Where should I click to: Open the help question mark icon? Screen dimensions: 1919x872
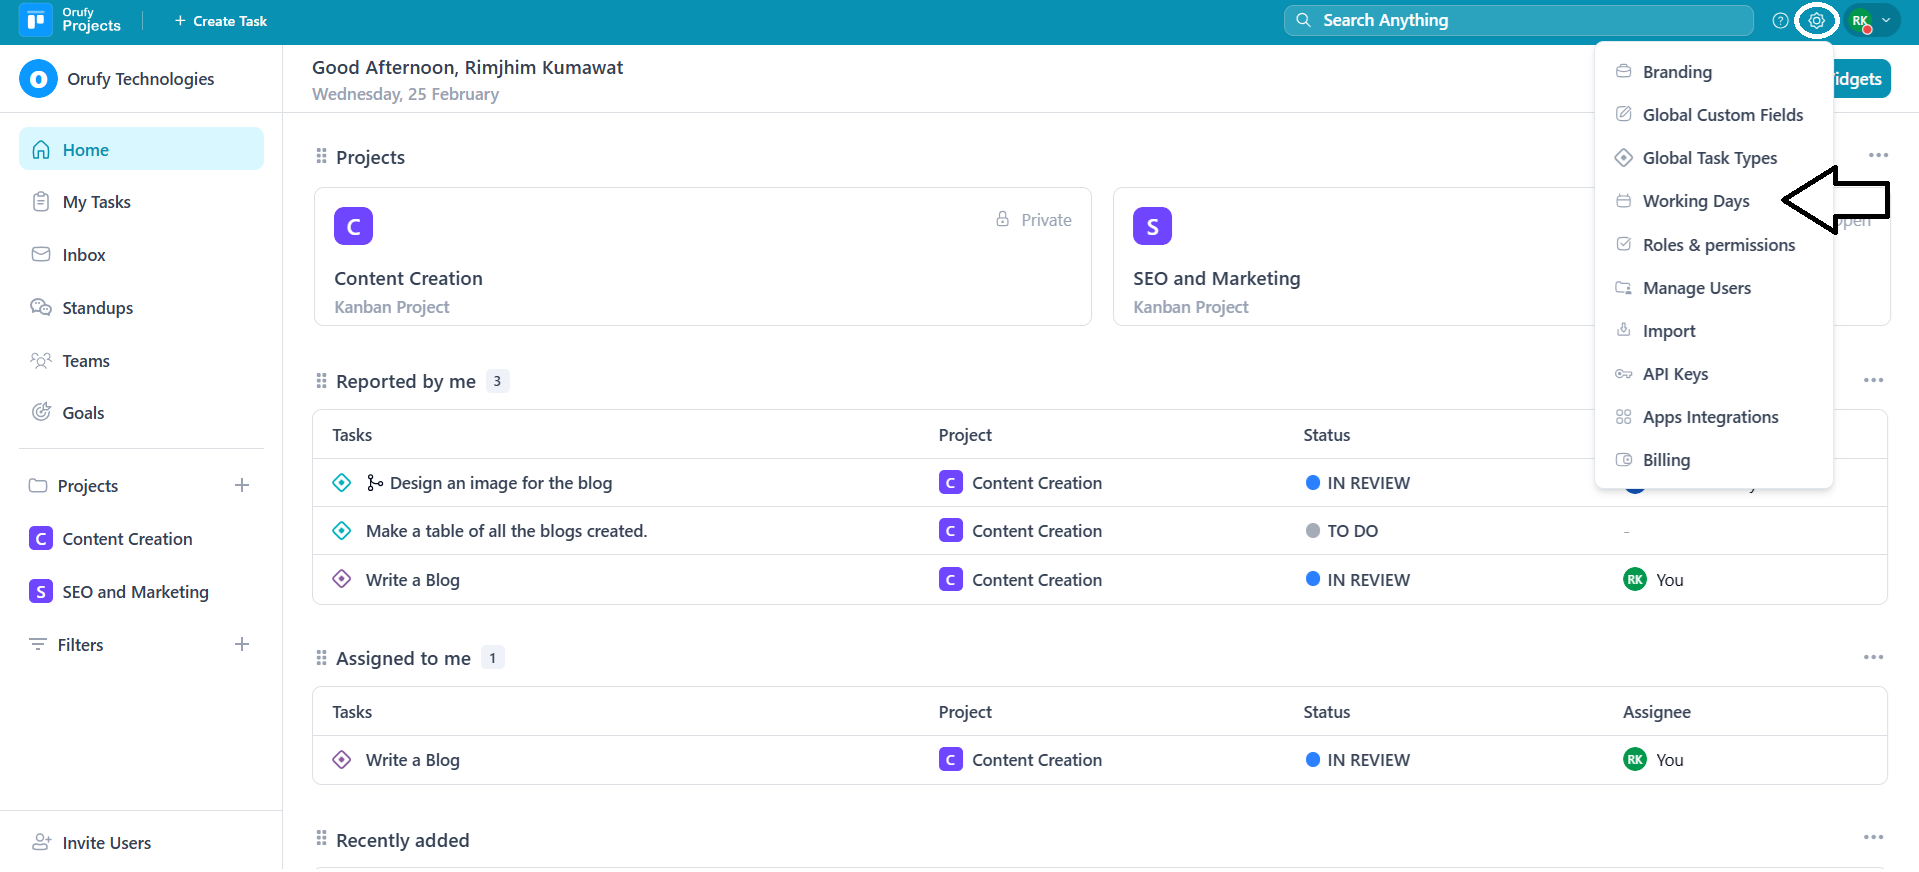tap(1780, 20)
